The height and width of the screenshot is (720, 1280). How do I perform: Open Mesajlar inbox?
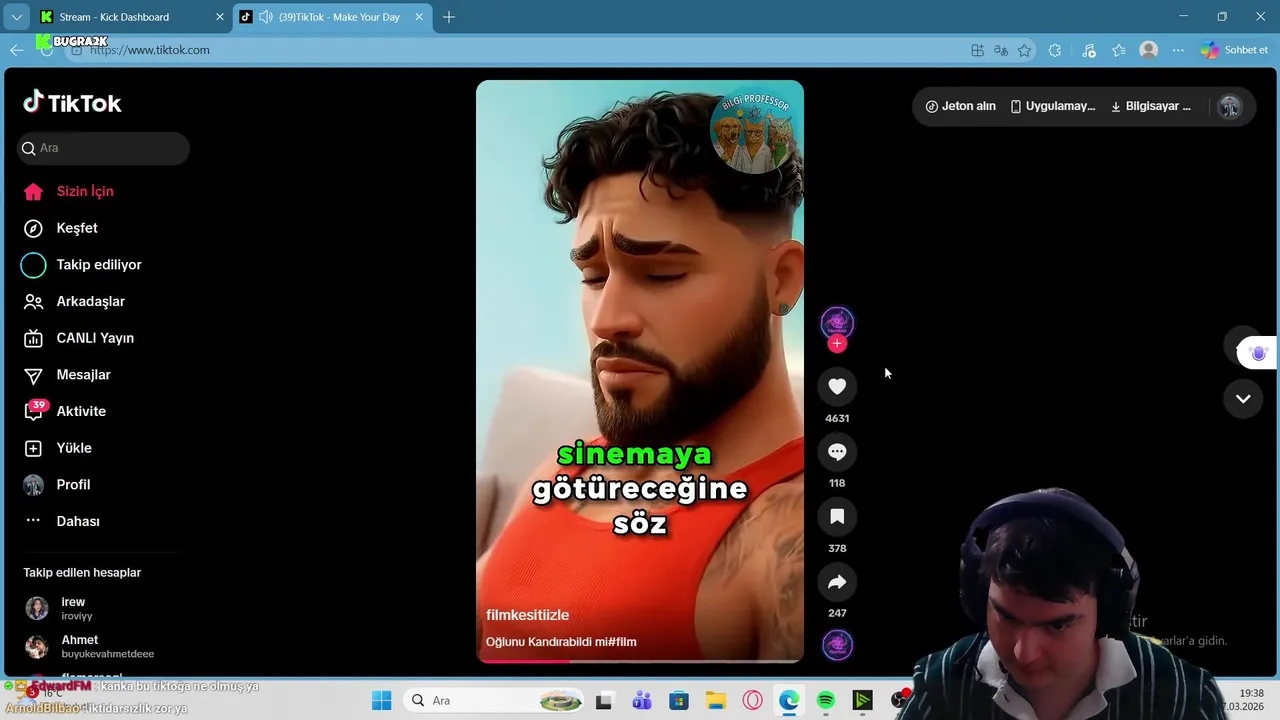click(83, 375)
